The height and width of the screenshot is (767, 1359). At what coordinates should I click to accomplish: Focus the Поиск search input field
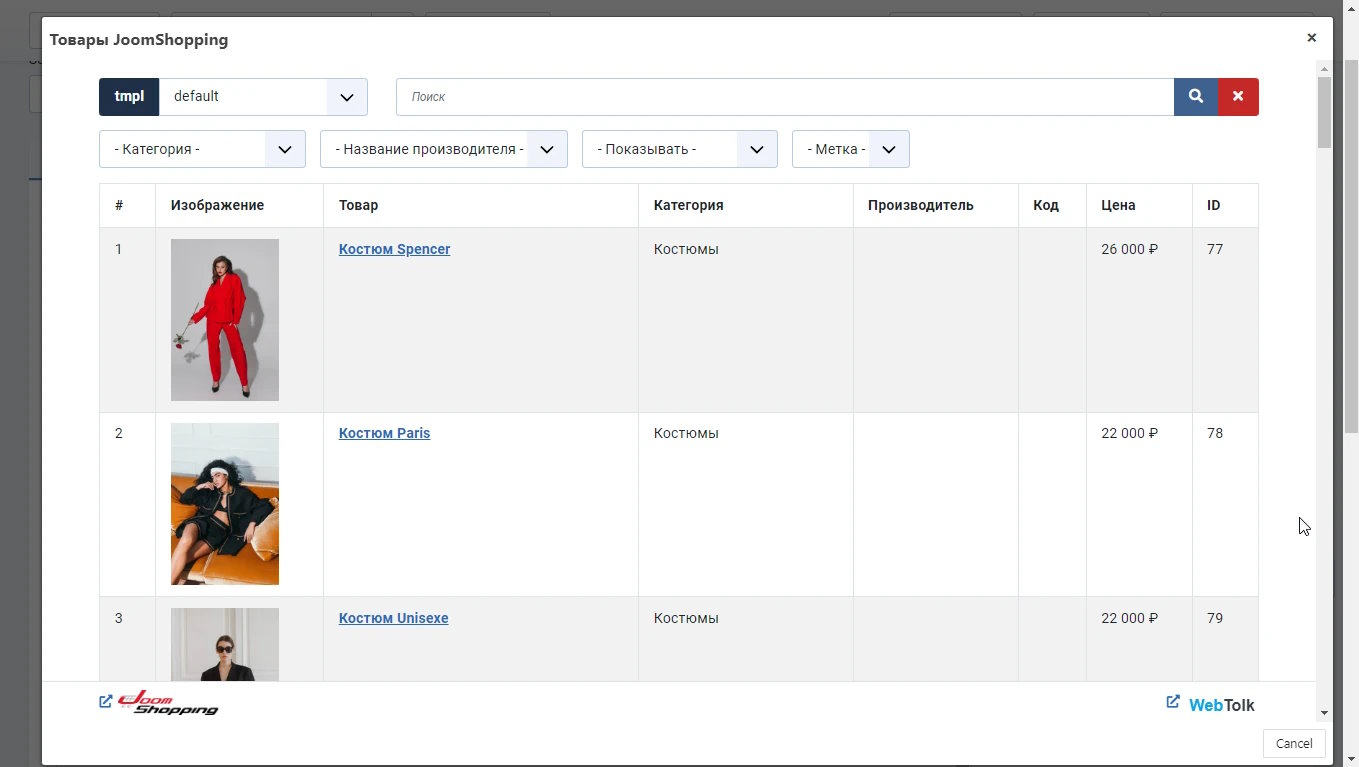coord(784,97)
